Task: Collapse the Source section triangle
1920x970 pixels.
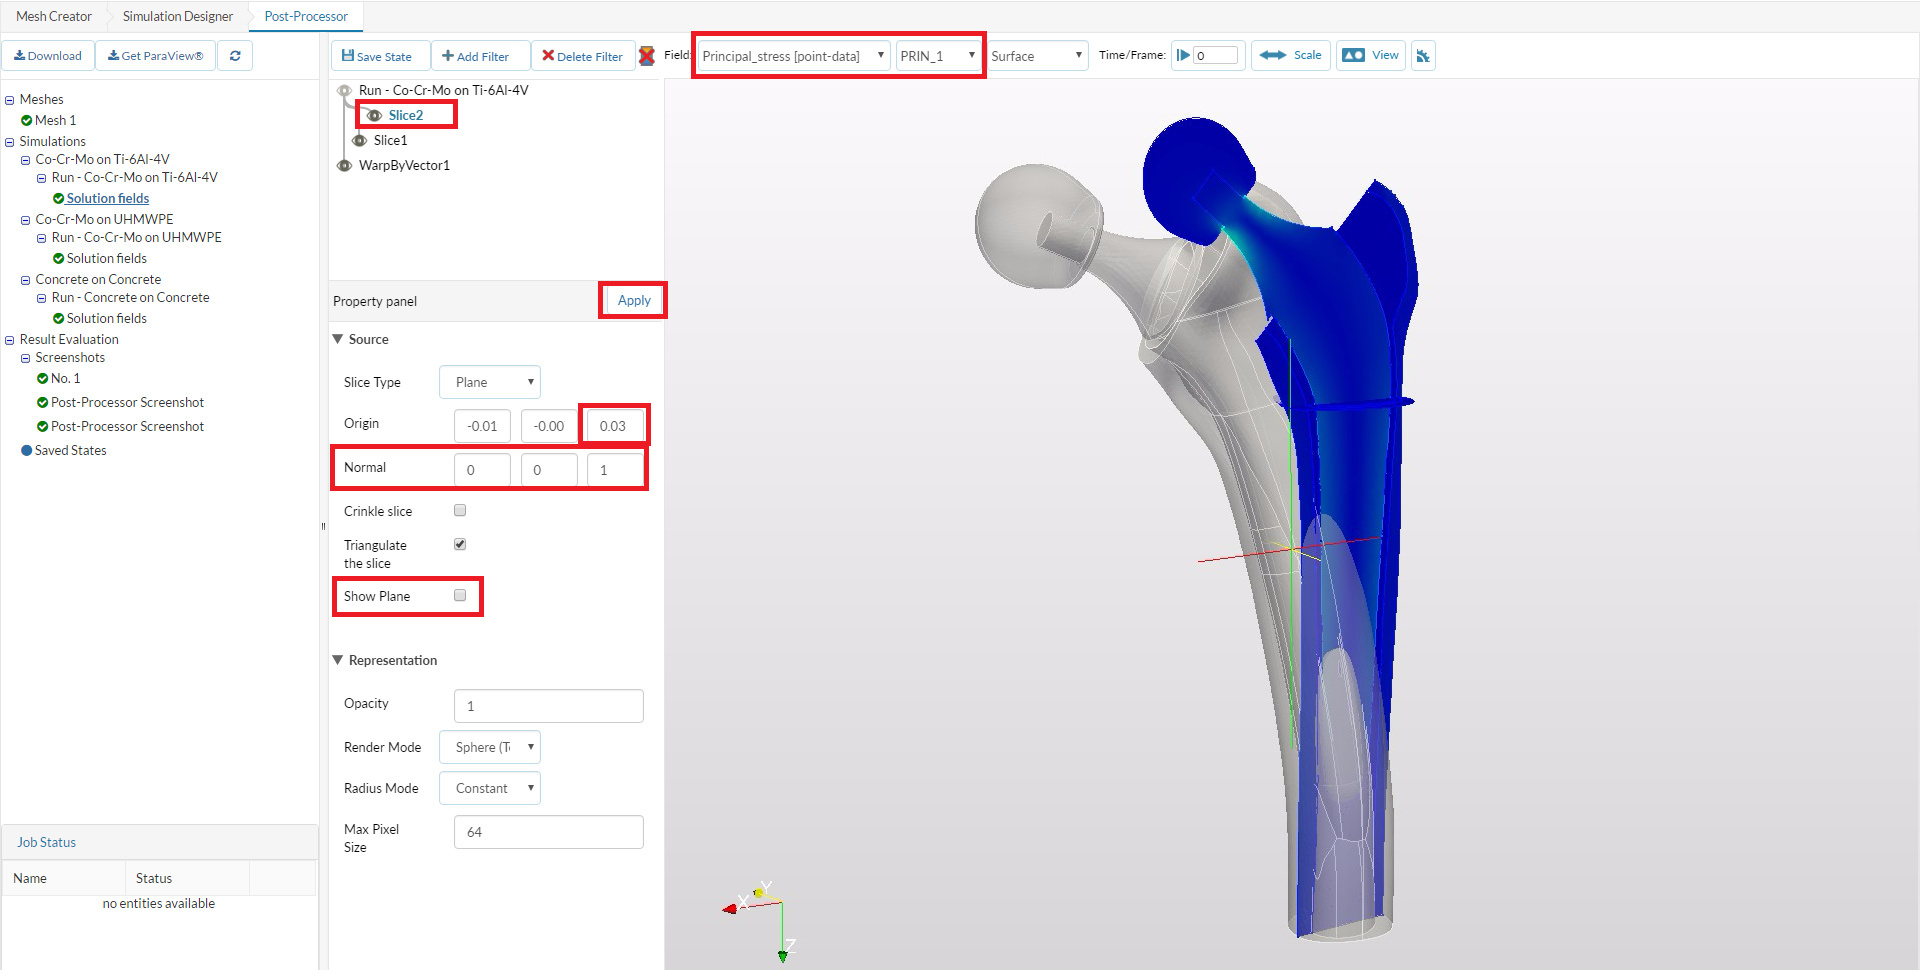Action: (338, 339)
